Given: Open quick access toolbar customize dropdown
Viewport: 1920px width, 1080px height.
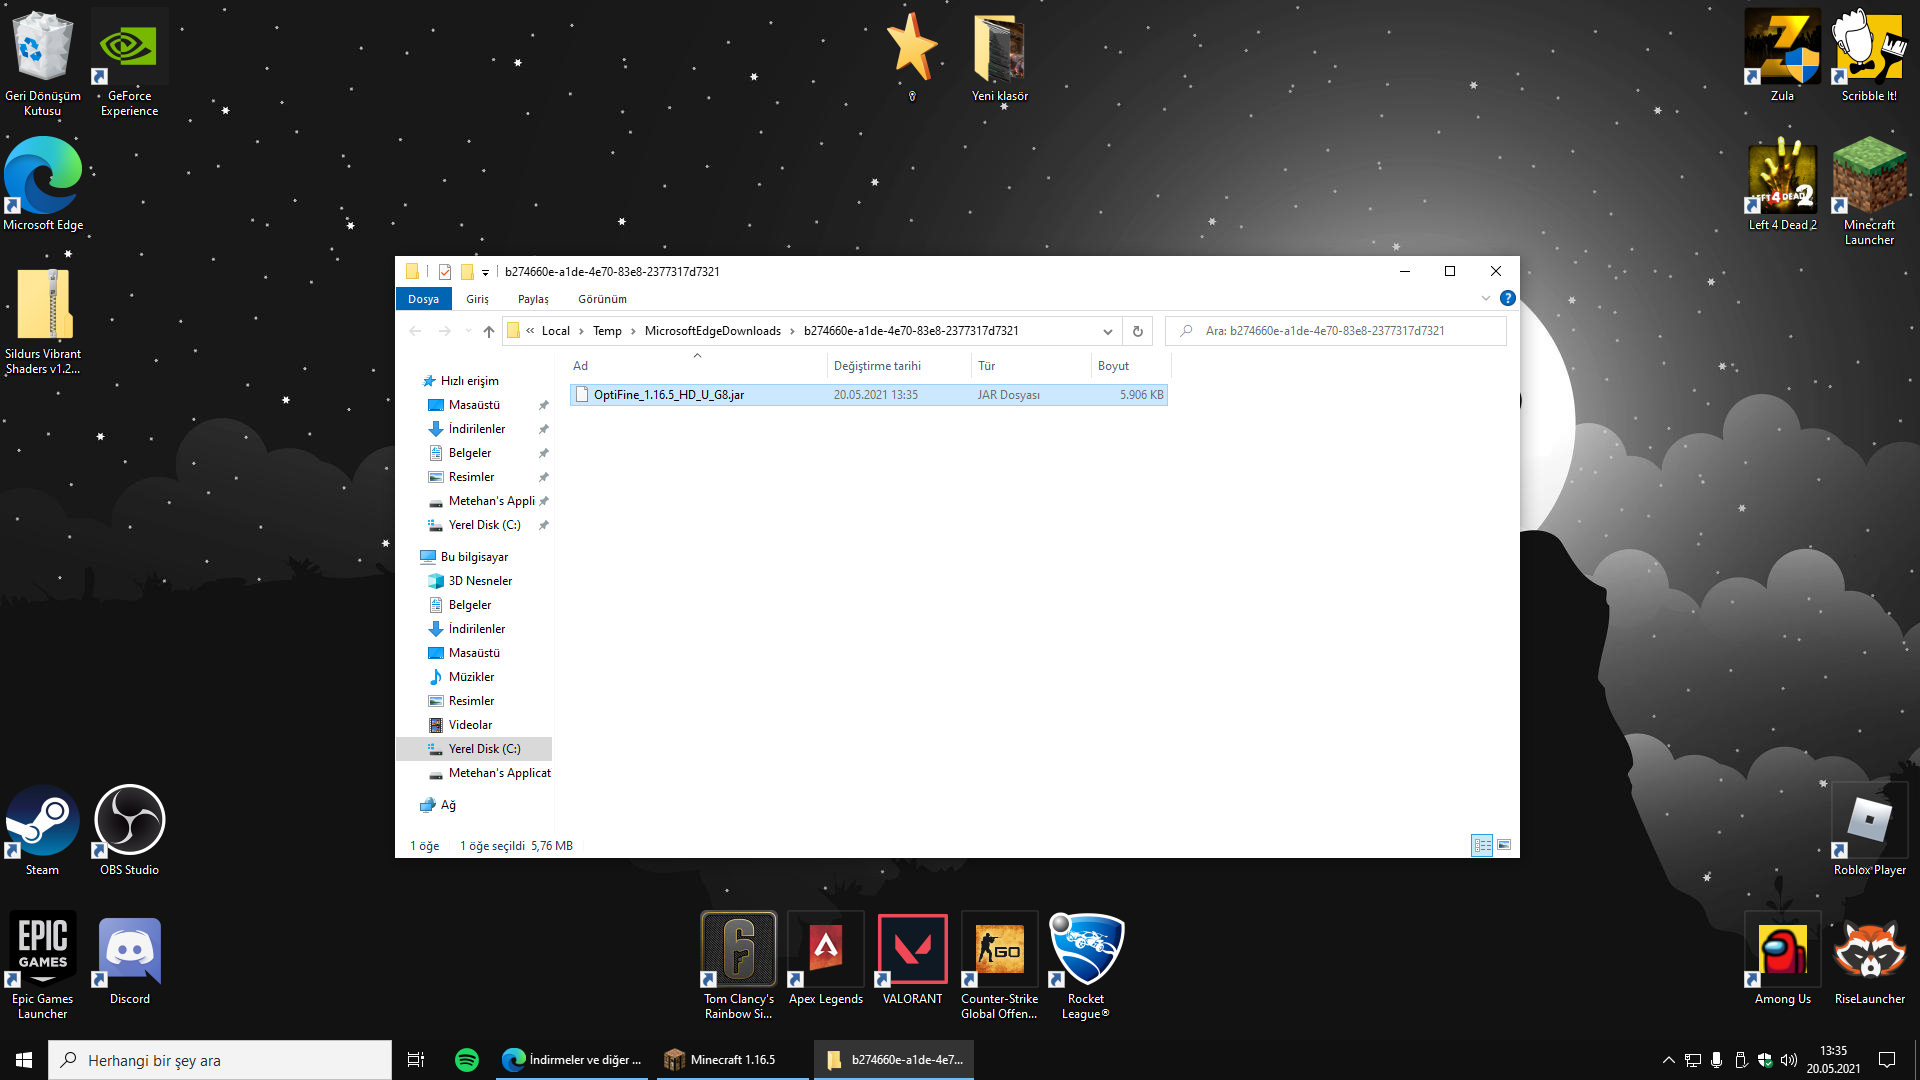Looking at the screenshot, I should tap(485, 272).
